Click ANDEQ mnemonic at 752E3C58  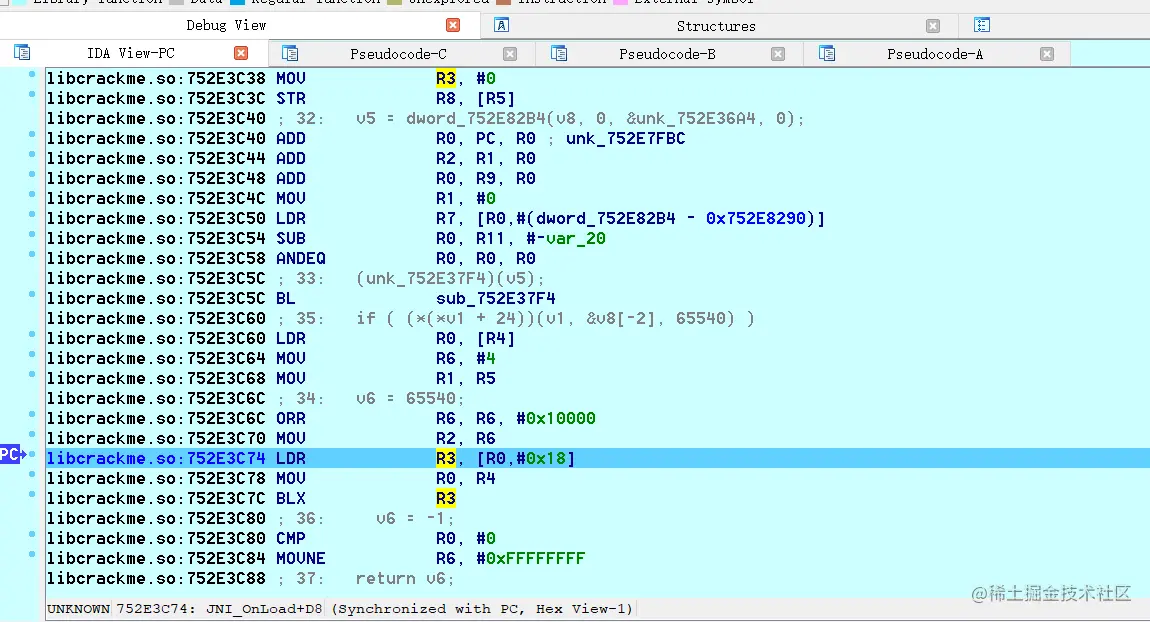pyautogui.click(x=301, y=258)
